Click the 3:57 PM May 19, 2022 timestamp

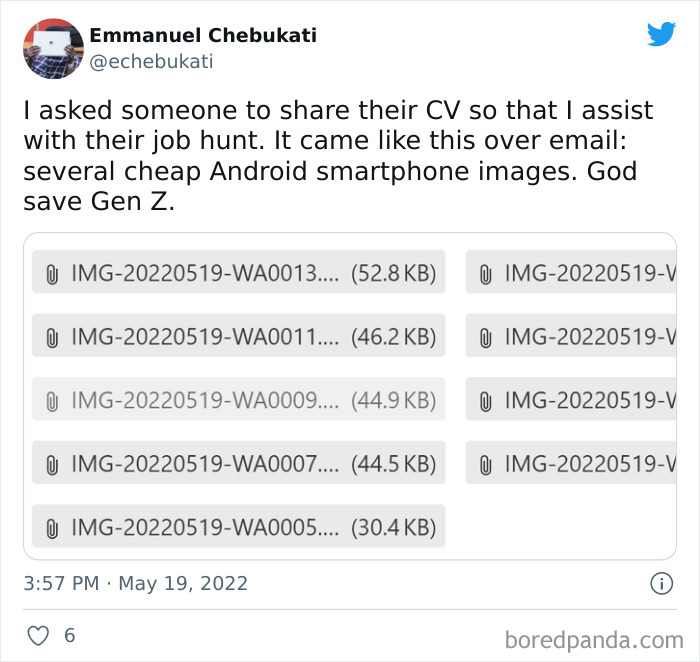pos(135,583)
